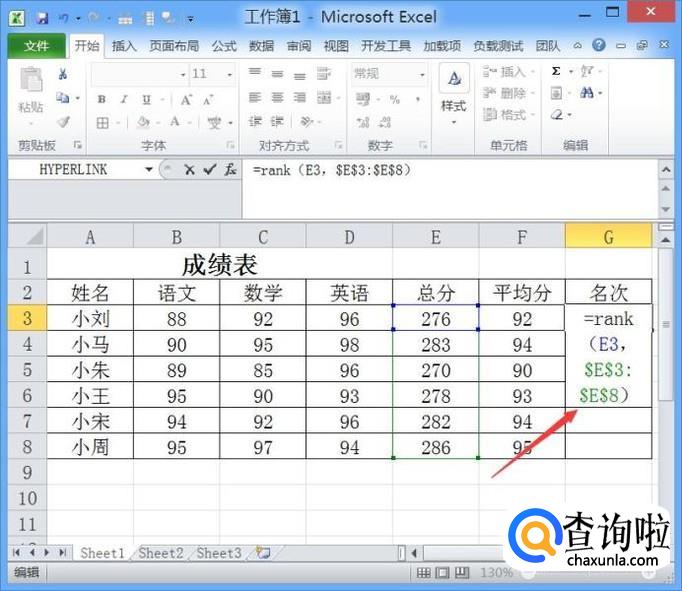Image resolution: width=682 pixels, height=591 pixels.
Task: Switch to the 数据 Data tab
Action: [x=261, y=46]
